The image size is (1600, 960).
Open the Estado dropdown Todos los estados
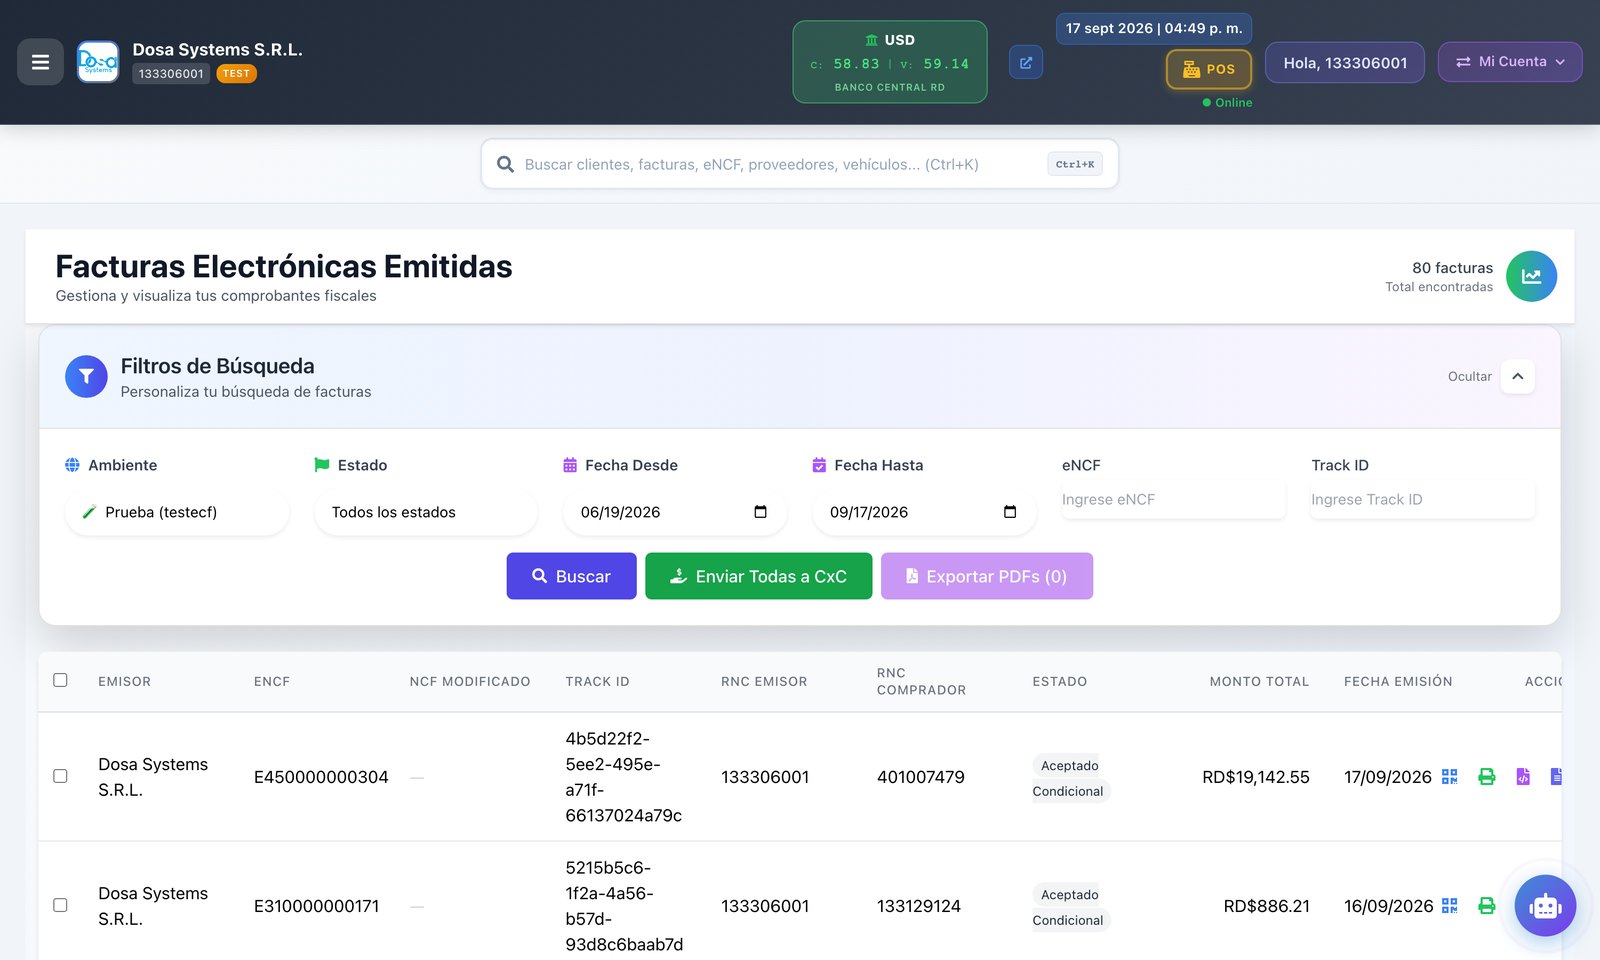point(426,512)
